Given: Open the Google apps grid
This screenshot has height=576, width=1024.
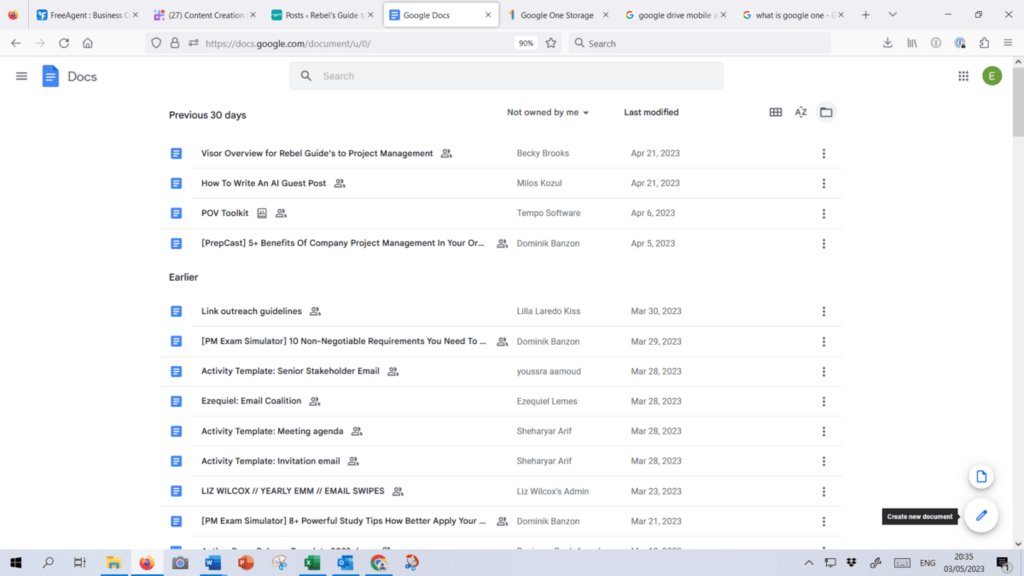Looking at the screenshot, I should [x=963, y=76].
